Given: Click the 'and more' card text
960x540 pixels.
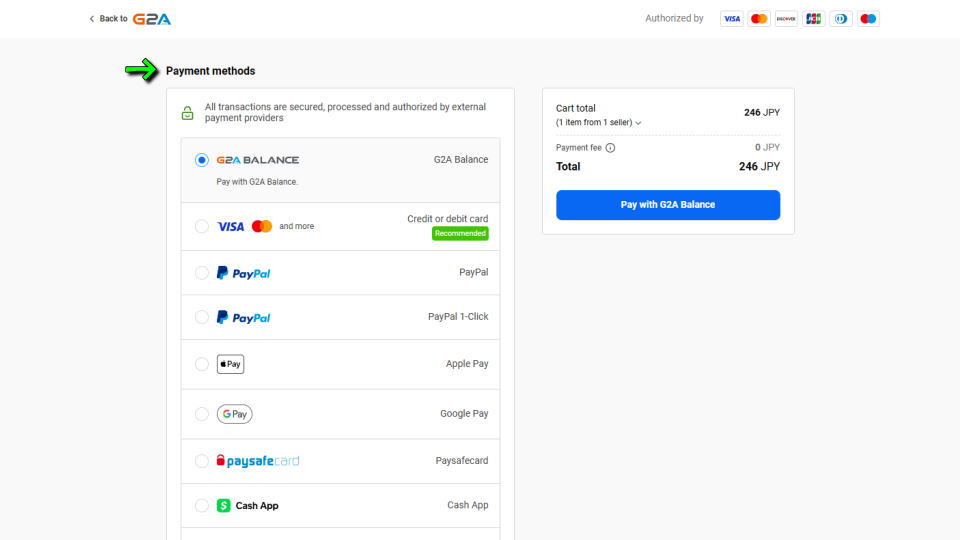Looking at the screenshot, I should tap(296, 226).
